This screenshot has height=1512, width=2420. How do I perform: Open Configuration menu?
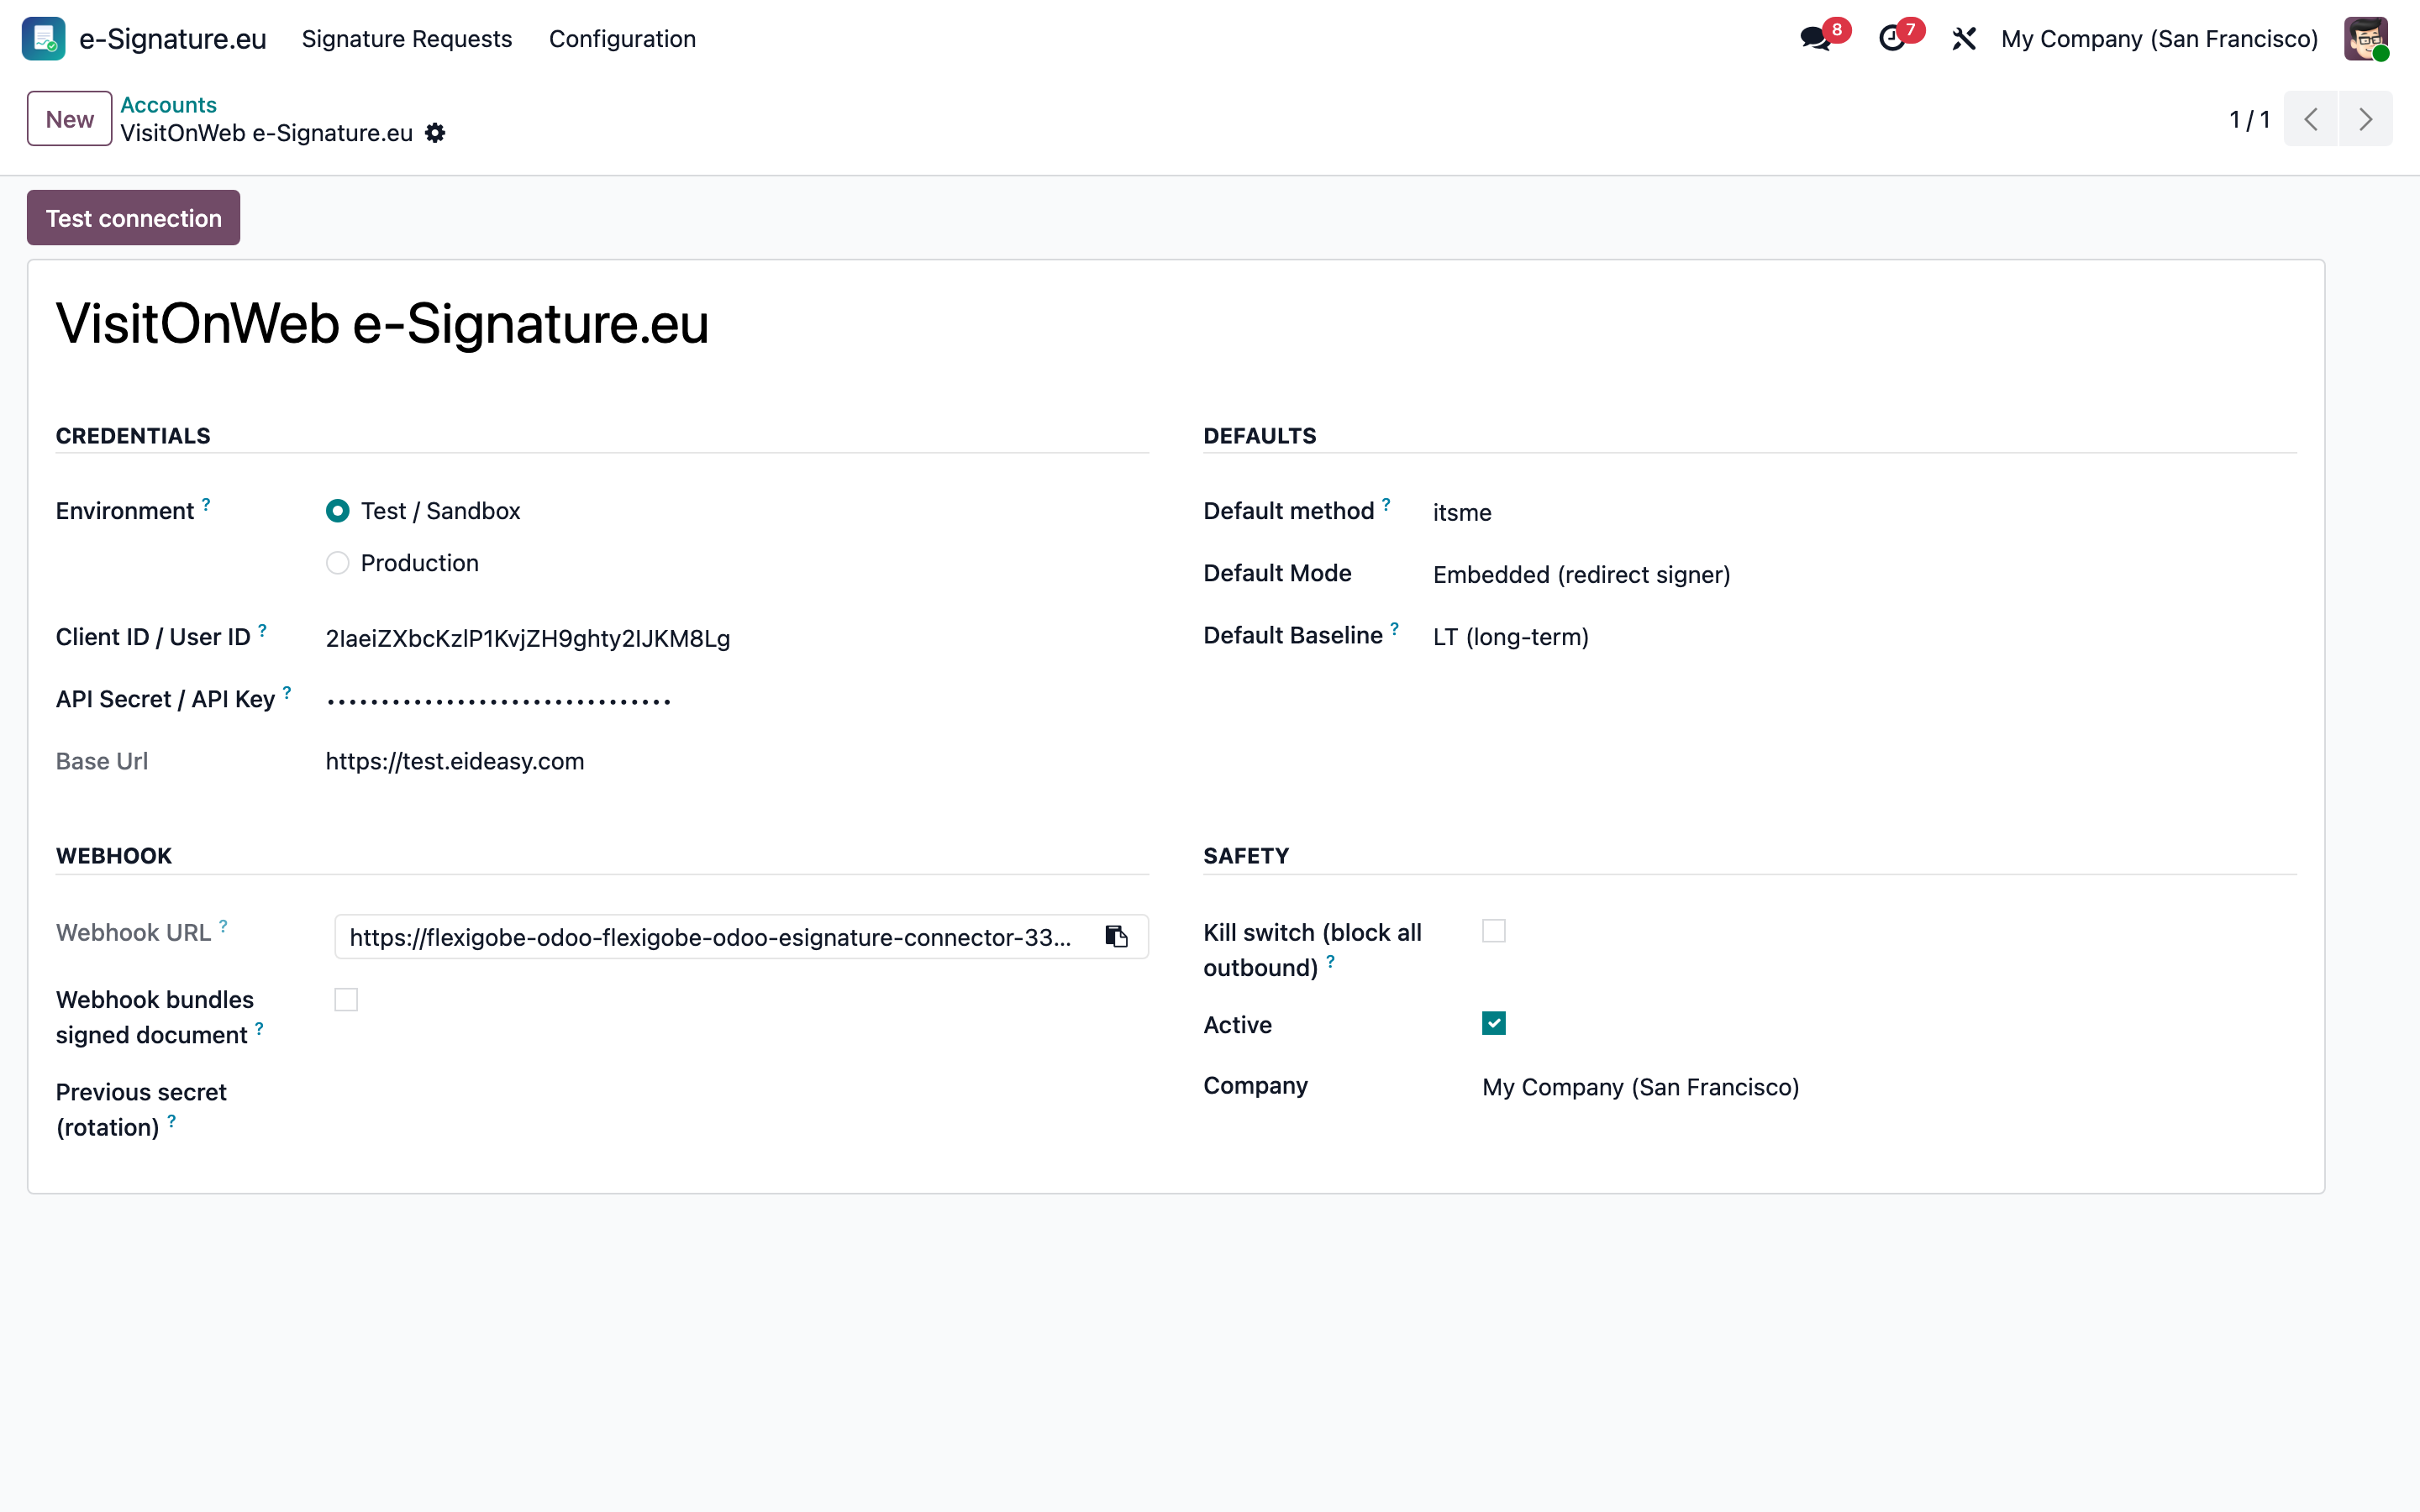click(622, 39)
